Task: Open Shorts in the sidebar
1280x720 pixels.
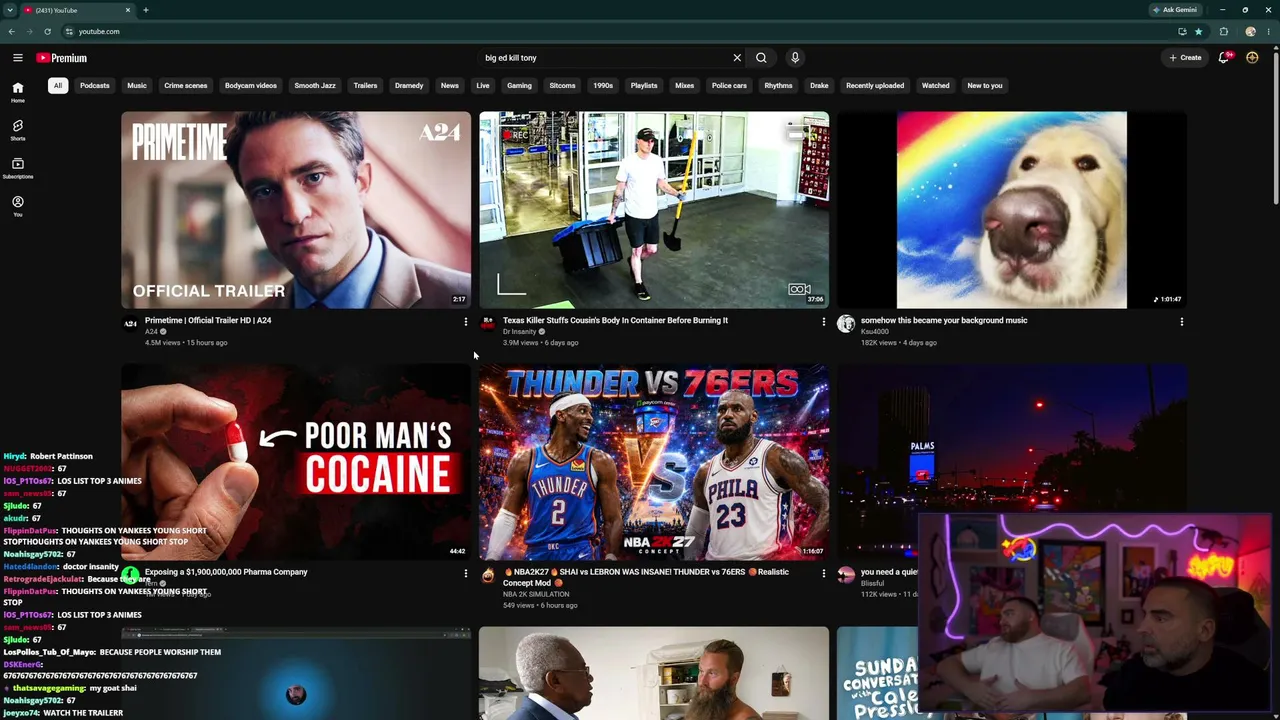Action: tap(18, 130)
